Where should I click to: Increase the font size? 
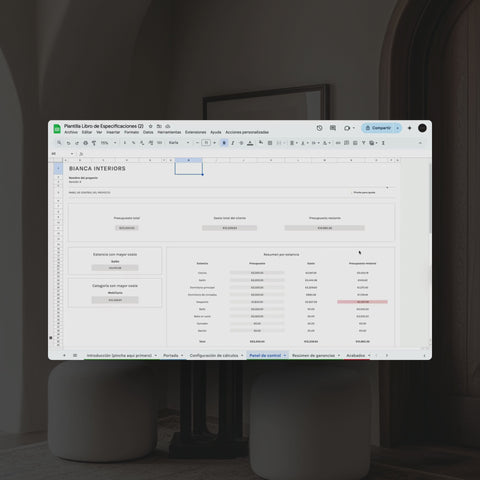[x=214, y=143]
